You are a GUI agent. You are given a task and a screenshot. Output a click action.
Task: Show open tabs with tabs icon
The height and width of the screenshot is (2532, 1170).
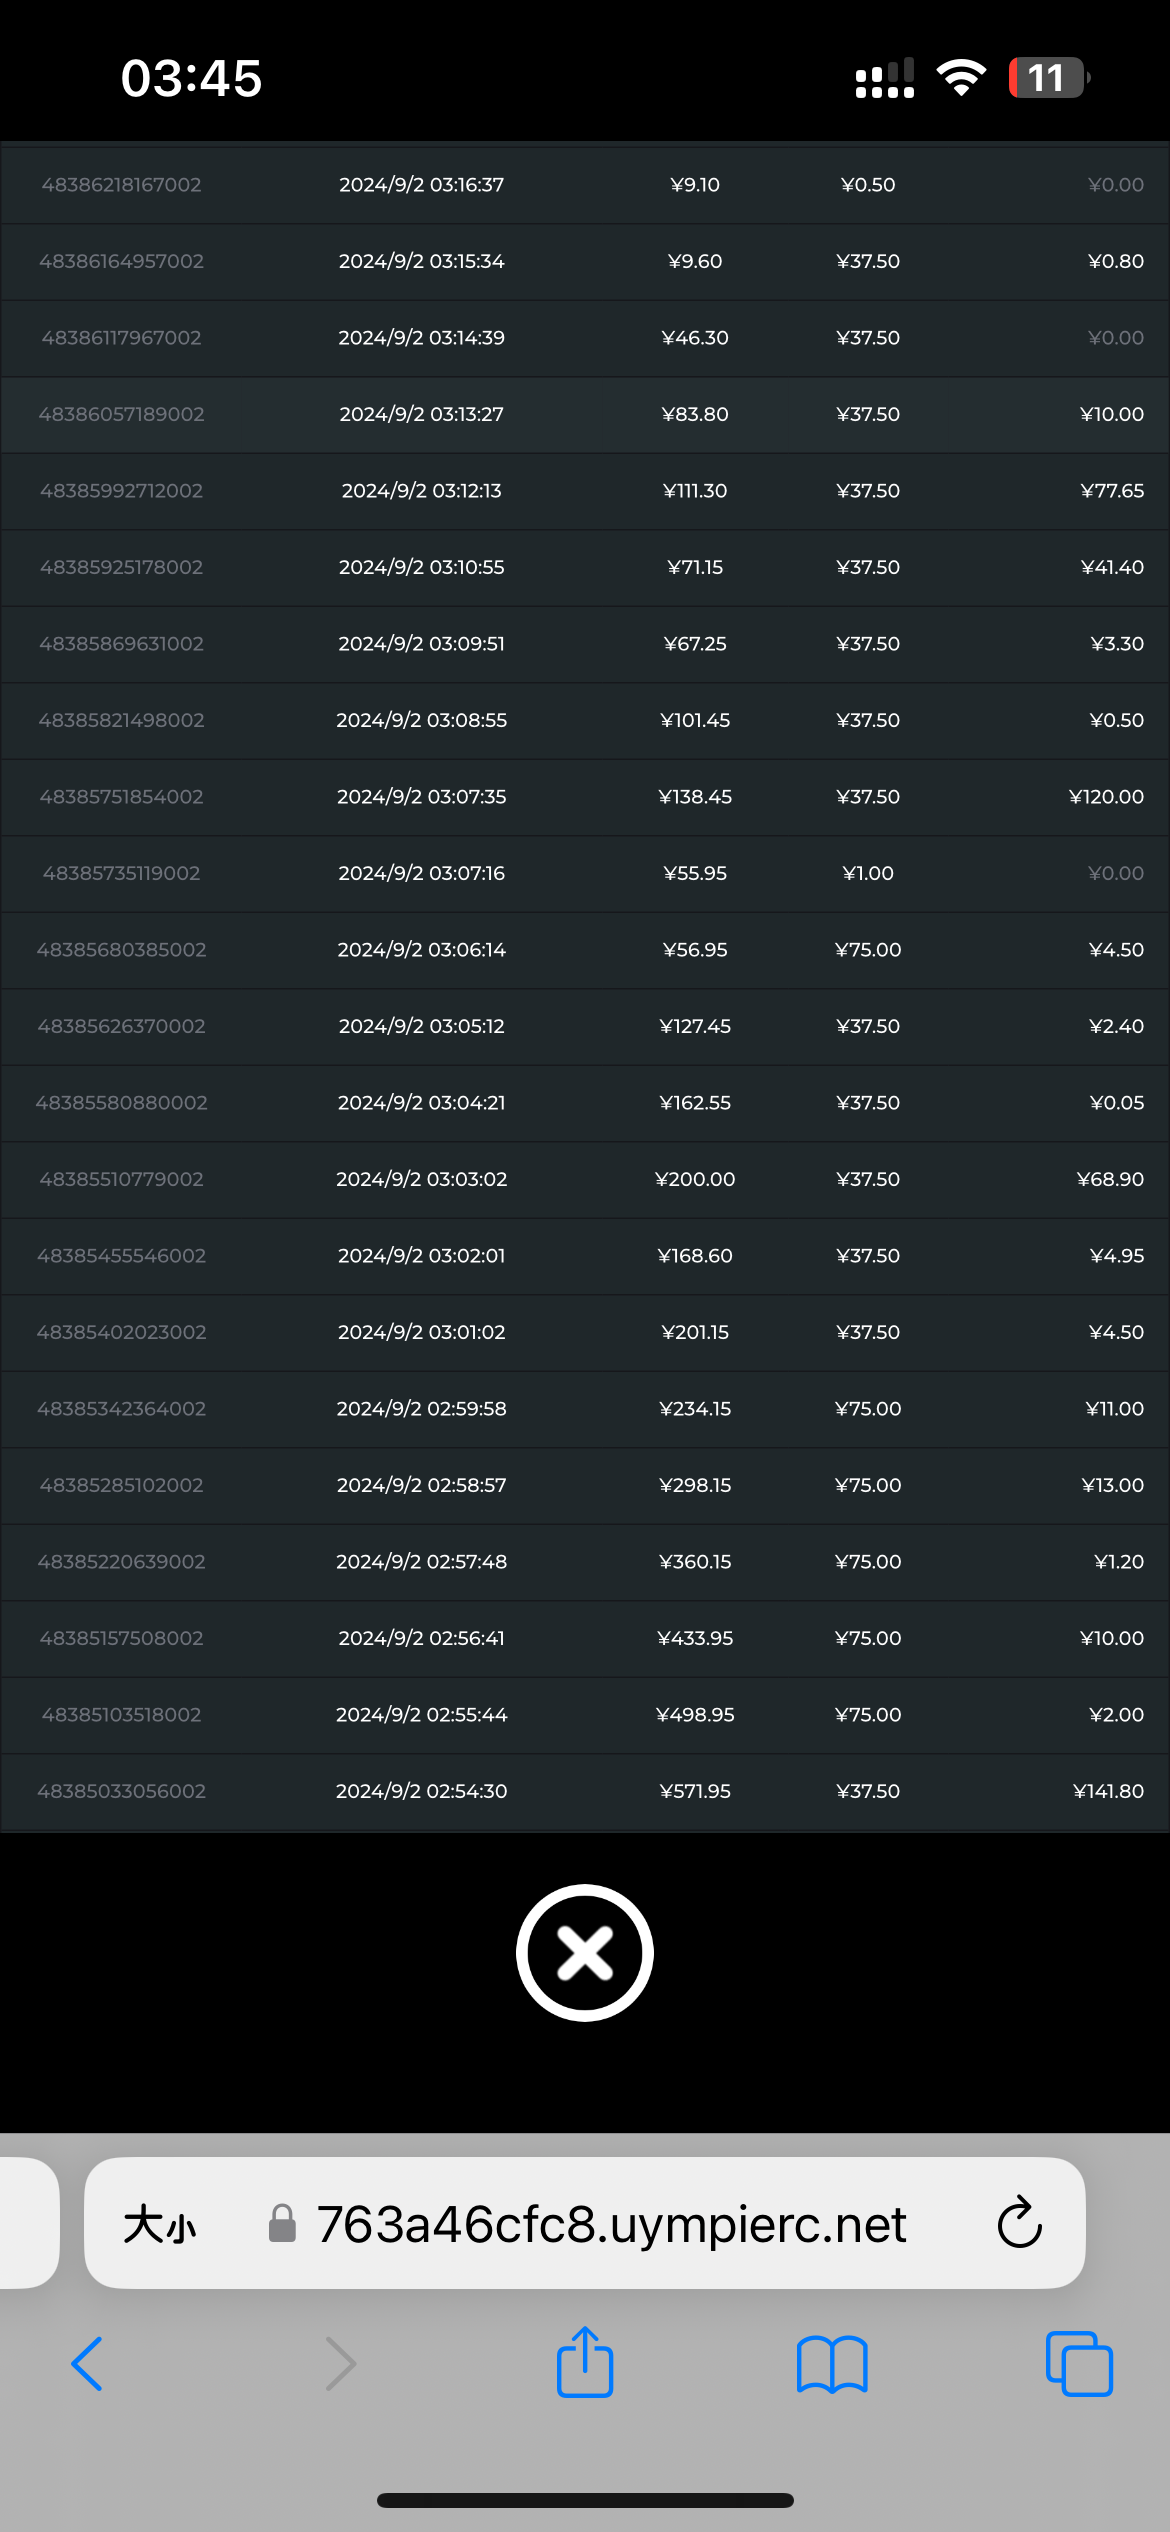(1079, 2364)
